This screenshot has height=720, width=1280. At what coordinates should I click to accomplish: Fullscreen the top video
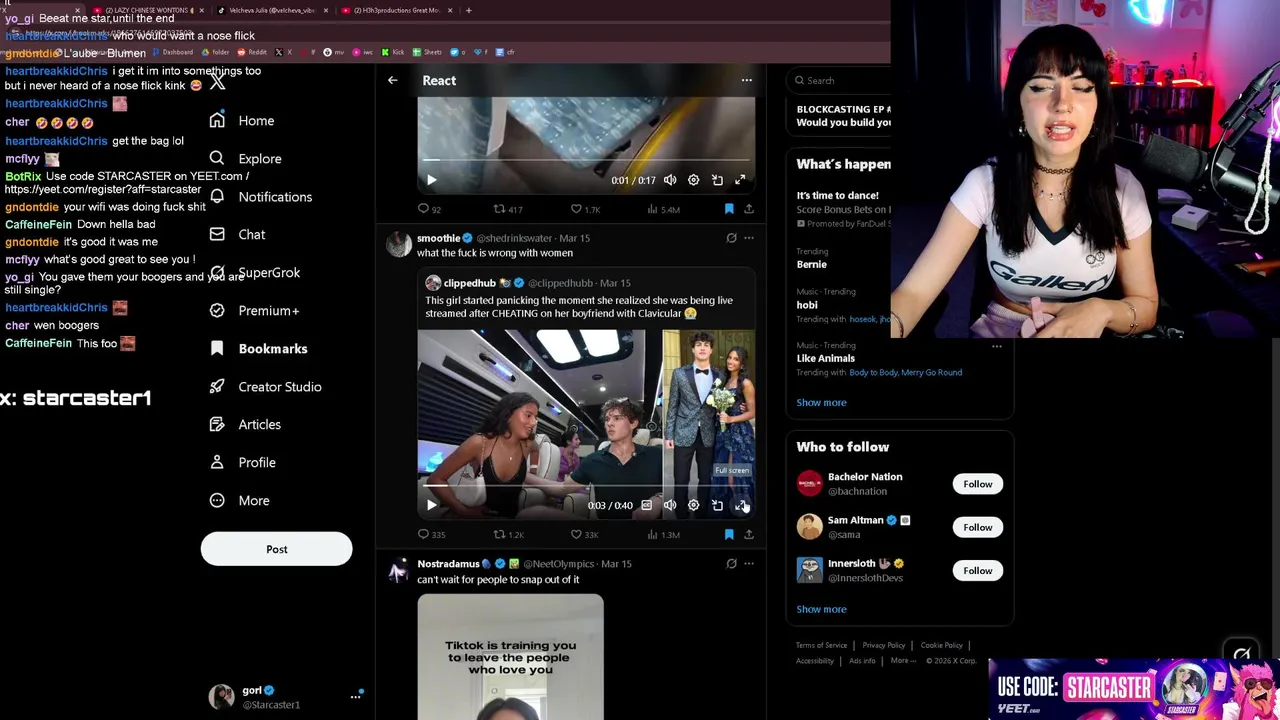coord(740,180)
